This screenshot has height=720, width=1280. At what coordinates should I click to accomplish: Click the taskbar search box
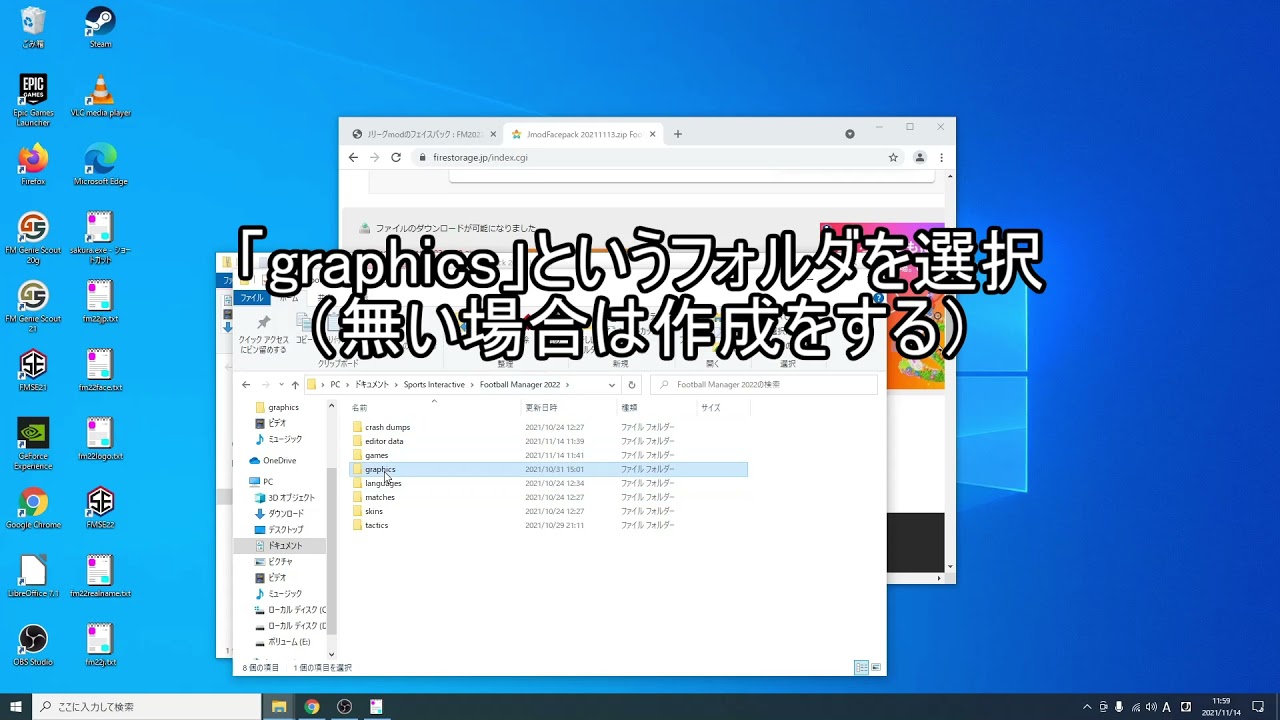coord(147,706)
